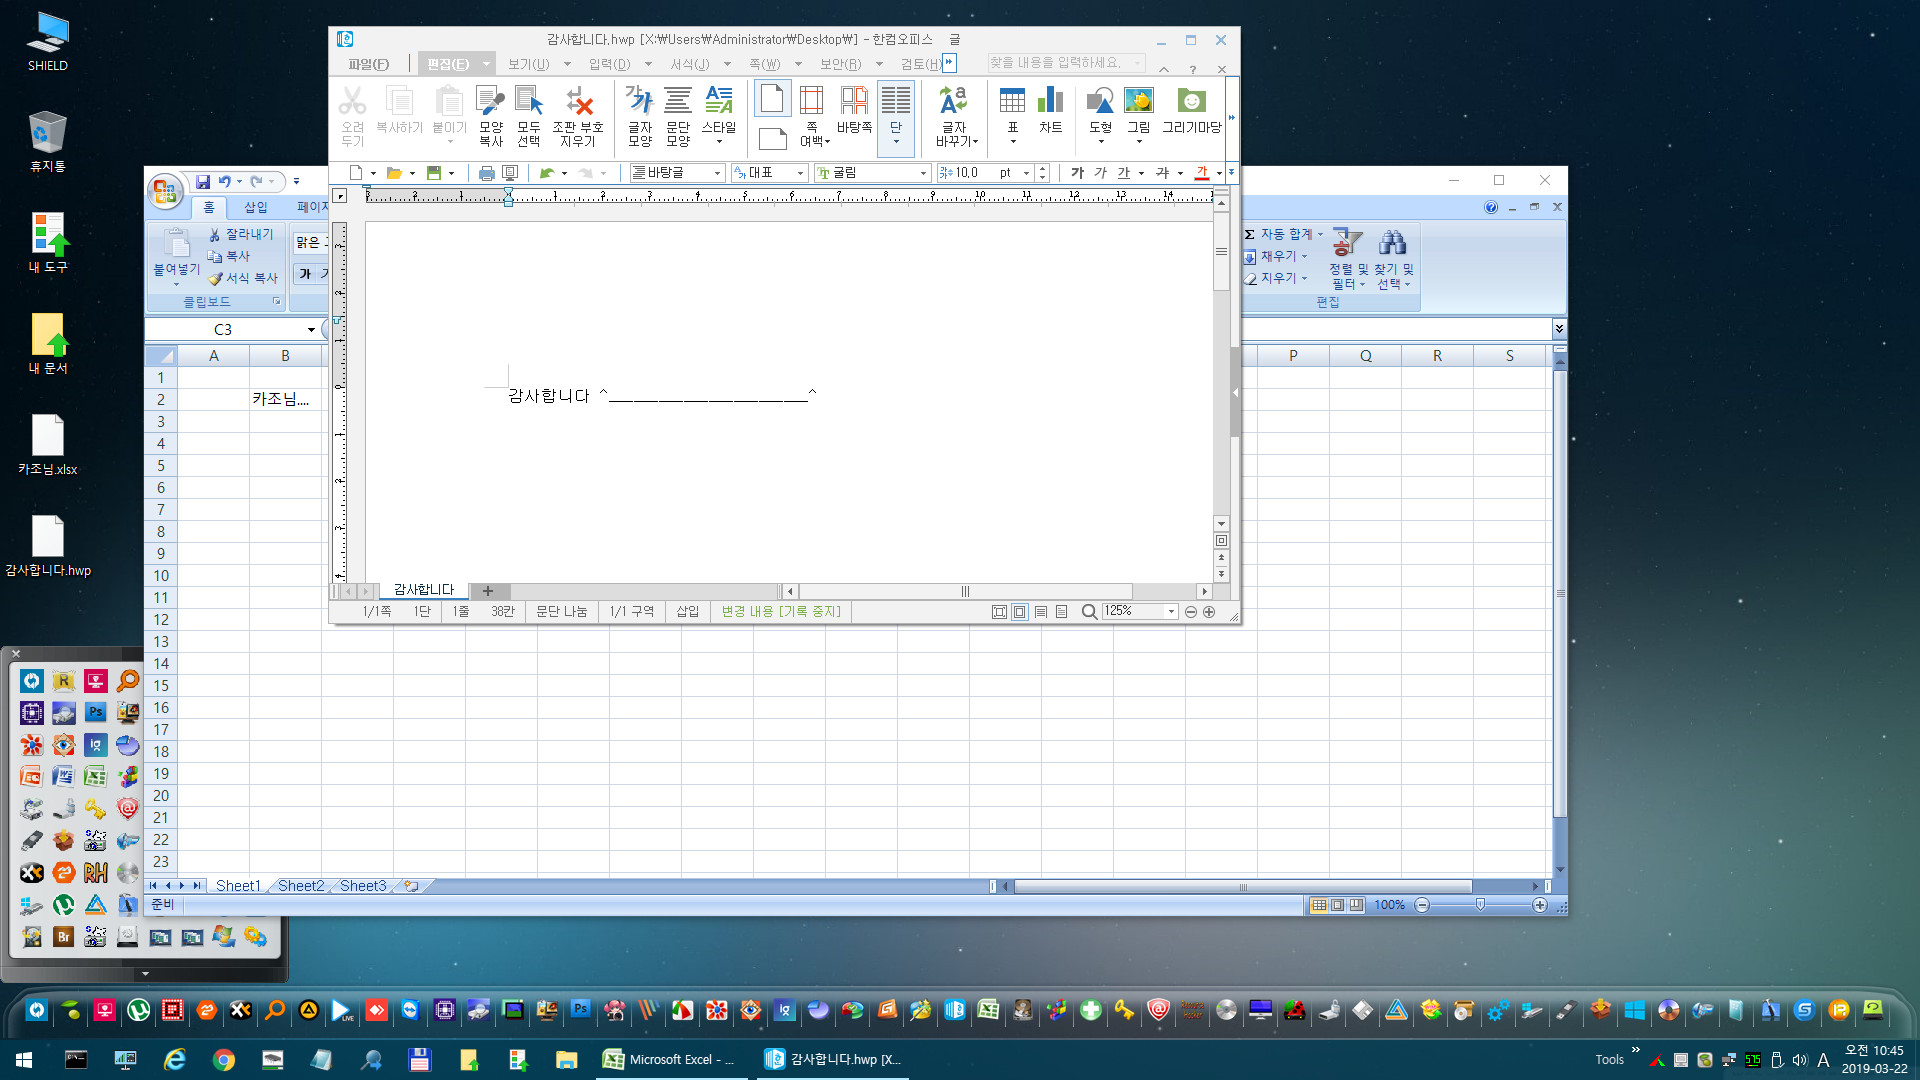Click the red font color 가 swatch
Image resolution: width=1920 pixels, height=1080 pixels.
click(x=1202, y=173)
